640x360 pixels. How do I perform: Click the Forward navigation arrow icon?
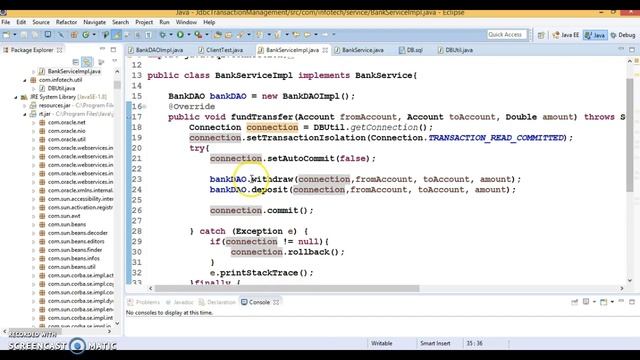point(325,35)
